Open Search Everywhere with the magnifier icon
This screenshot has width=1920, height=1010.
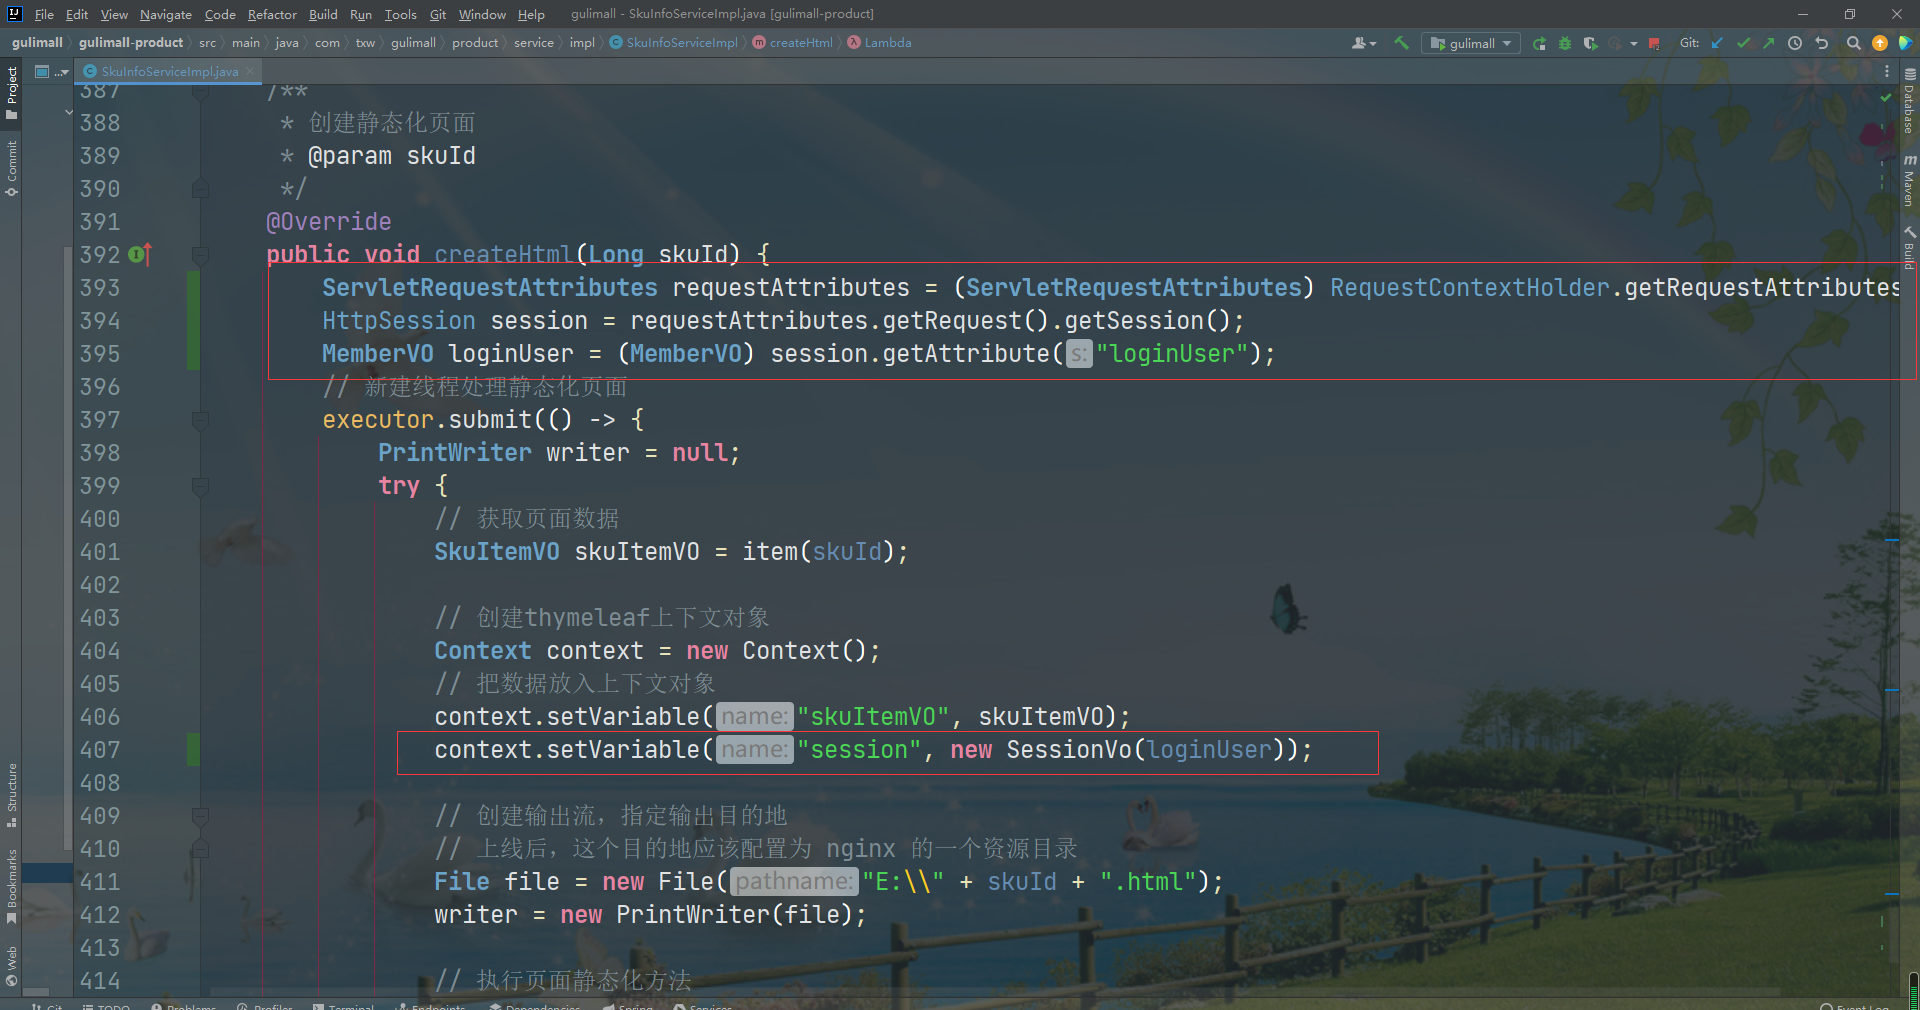[1853, 43]
